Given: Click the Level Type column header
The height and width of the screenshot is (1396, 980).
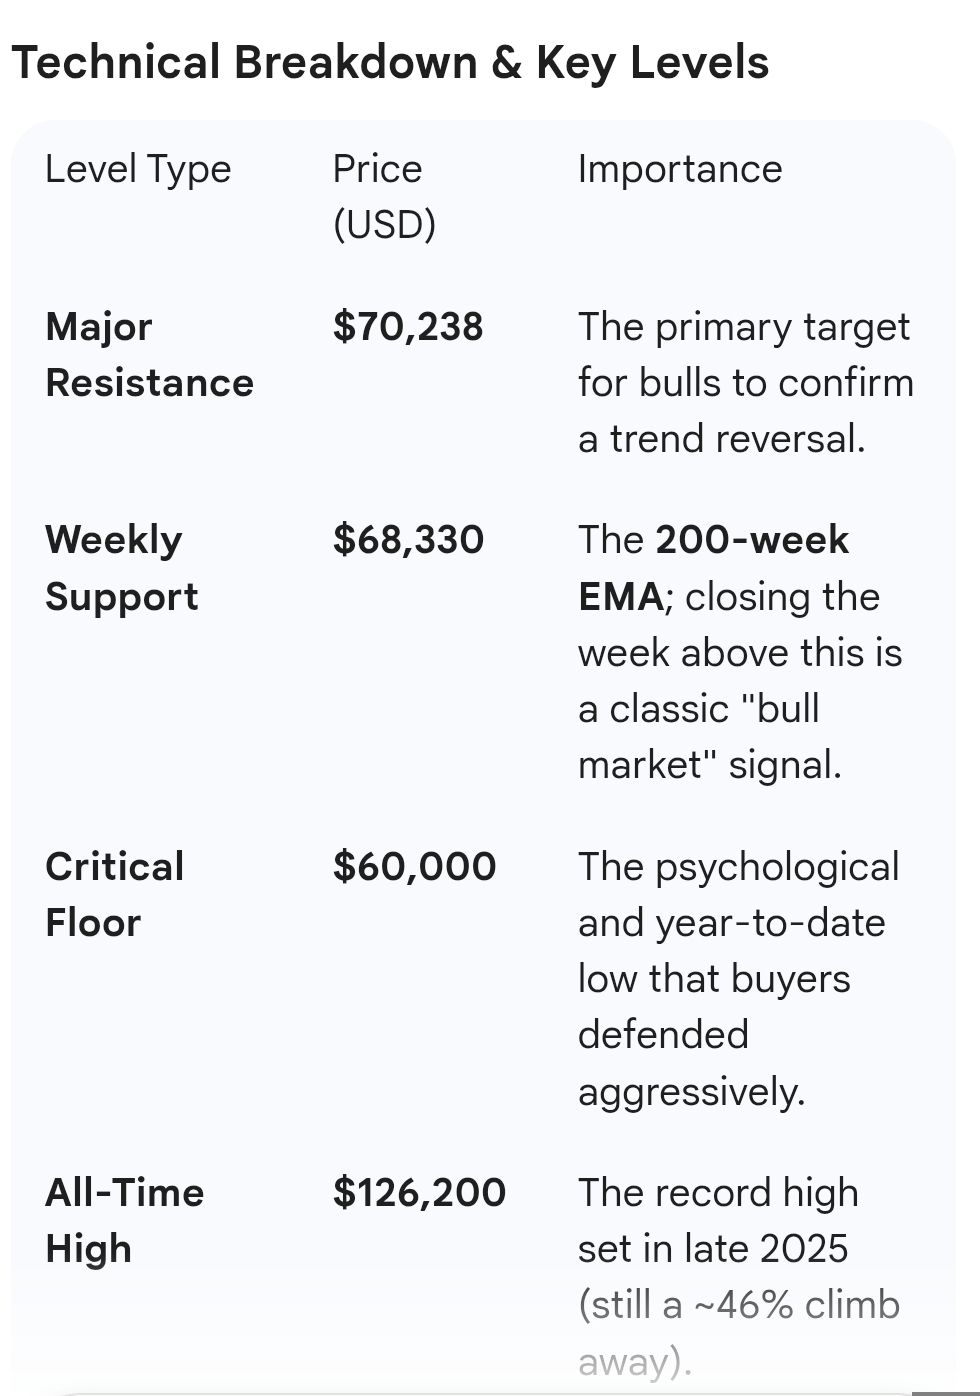Looking at the screenshot, I should [x=138, y=170].
